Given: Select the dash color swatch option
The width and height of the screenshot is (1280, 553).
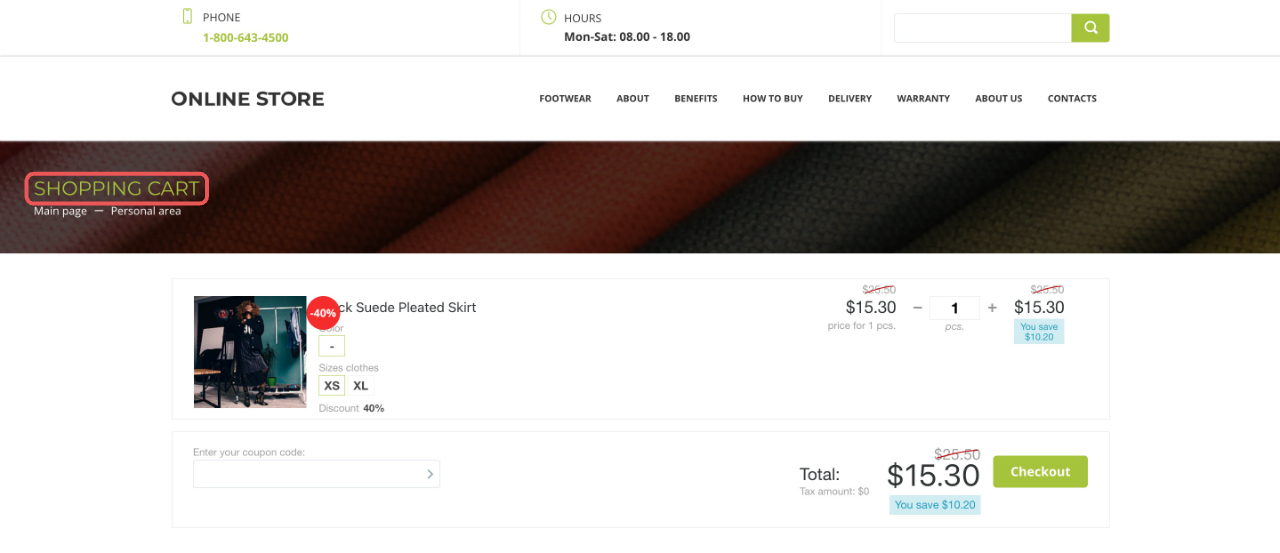Looking at the screenshot, I should coord(332,346).
